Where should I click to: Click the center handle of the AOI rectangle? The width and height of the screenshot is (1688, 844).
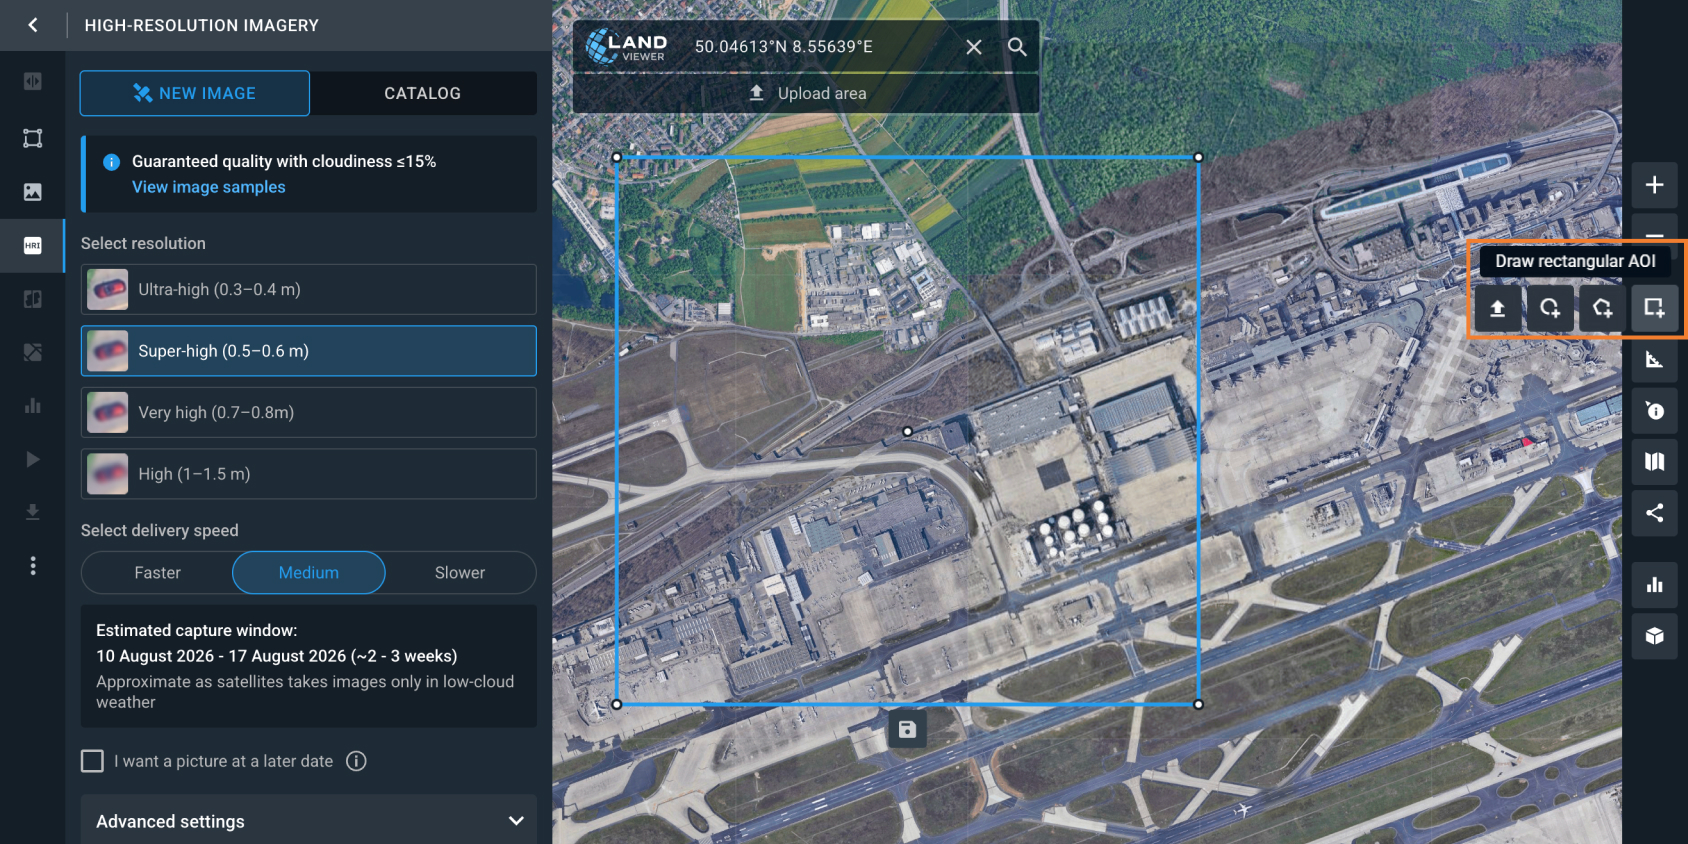click(907, 431)
